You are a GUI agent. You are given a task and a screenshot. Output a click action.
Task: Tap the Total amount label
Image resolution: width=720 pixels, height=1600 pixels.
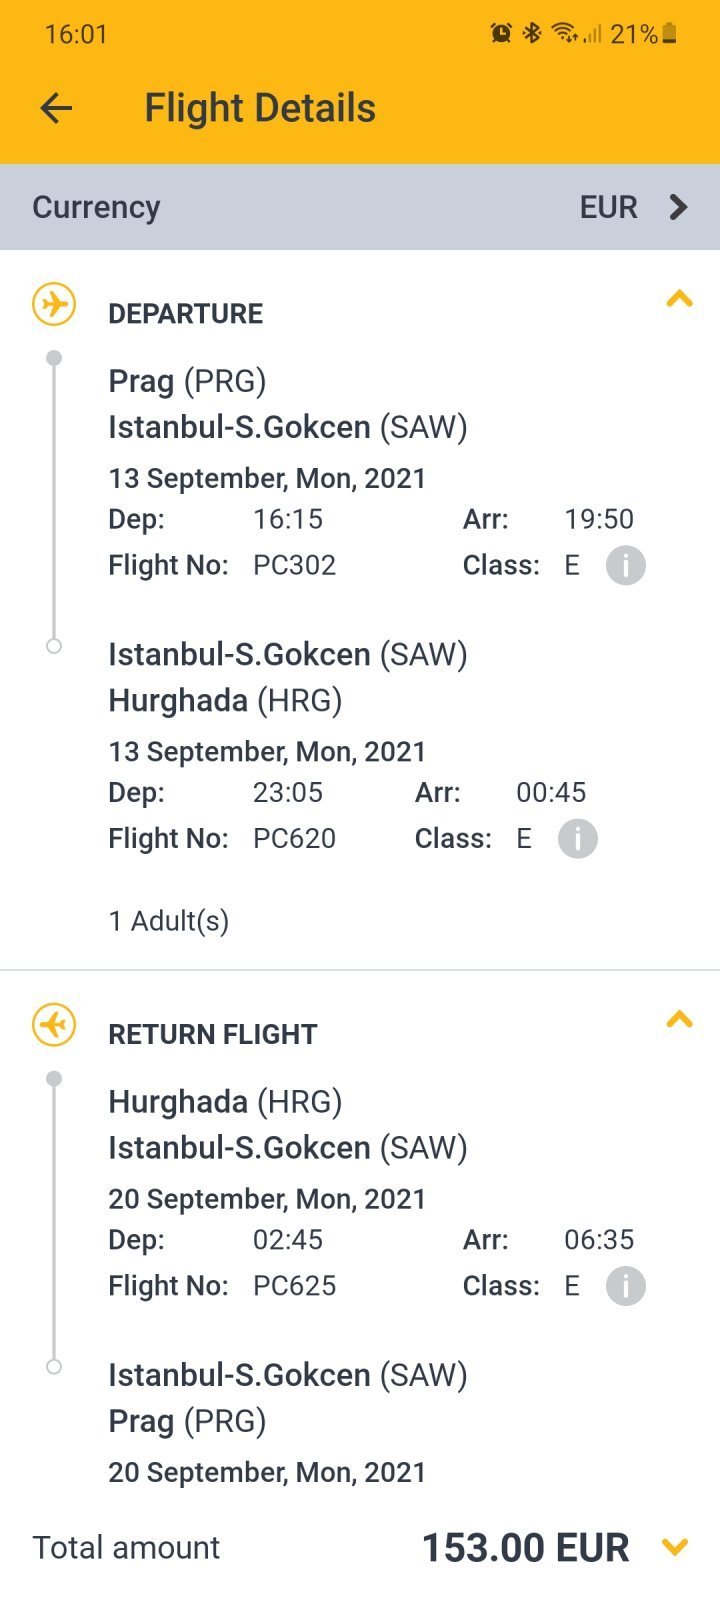click(x=126, y=1548)
